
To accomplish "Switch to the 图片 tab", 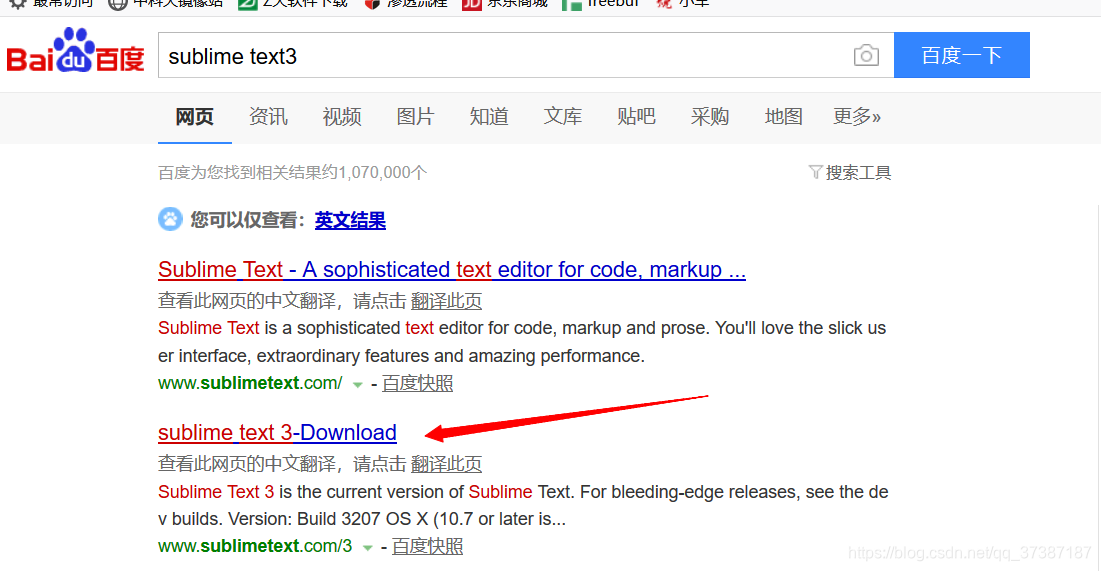I will (416, 116).
